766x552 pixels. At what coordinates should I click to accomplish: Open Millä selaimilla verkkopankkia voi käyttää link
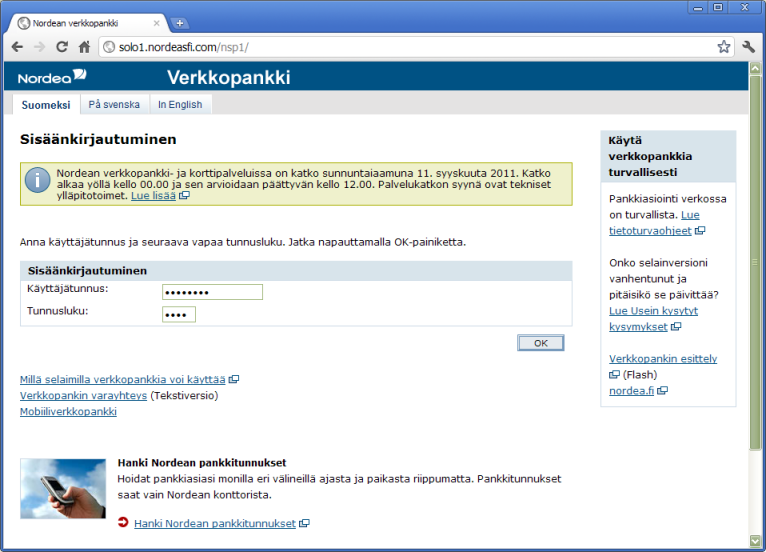tap(123, 379)
